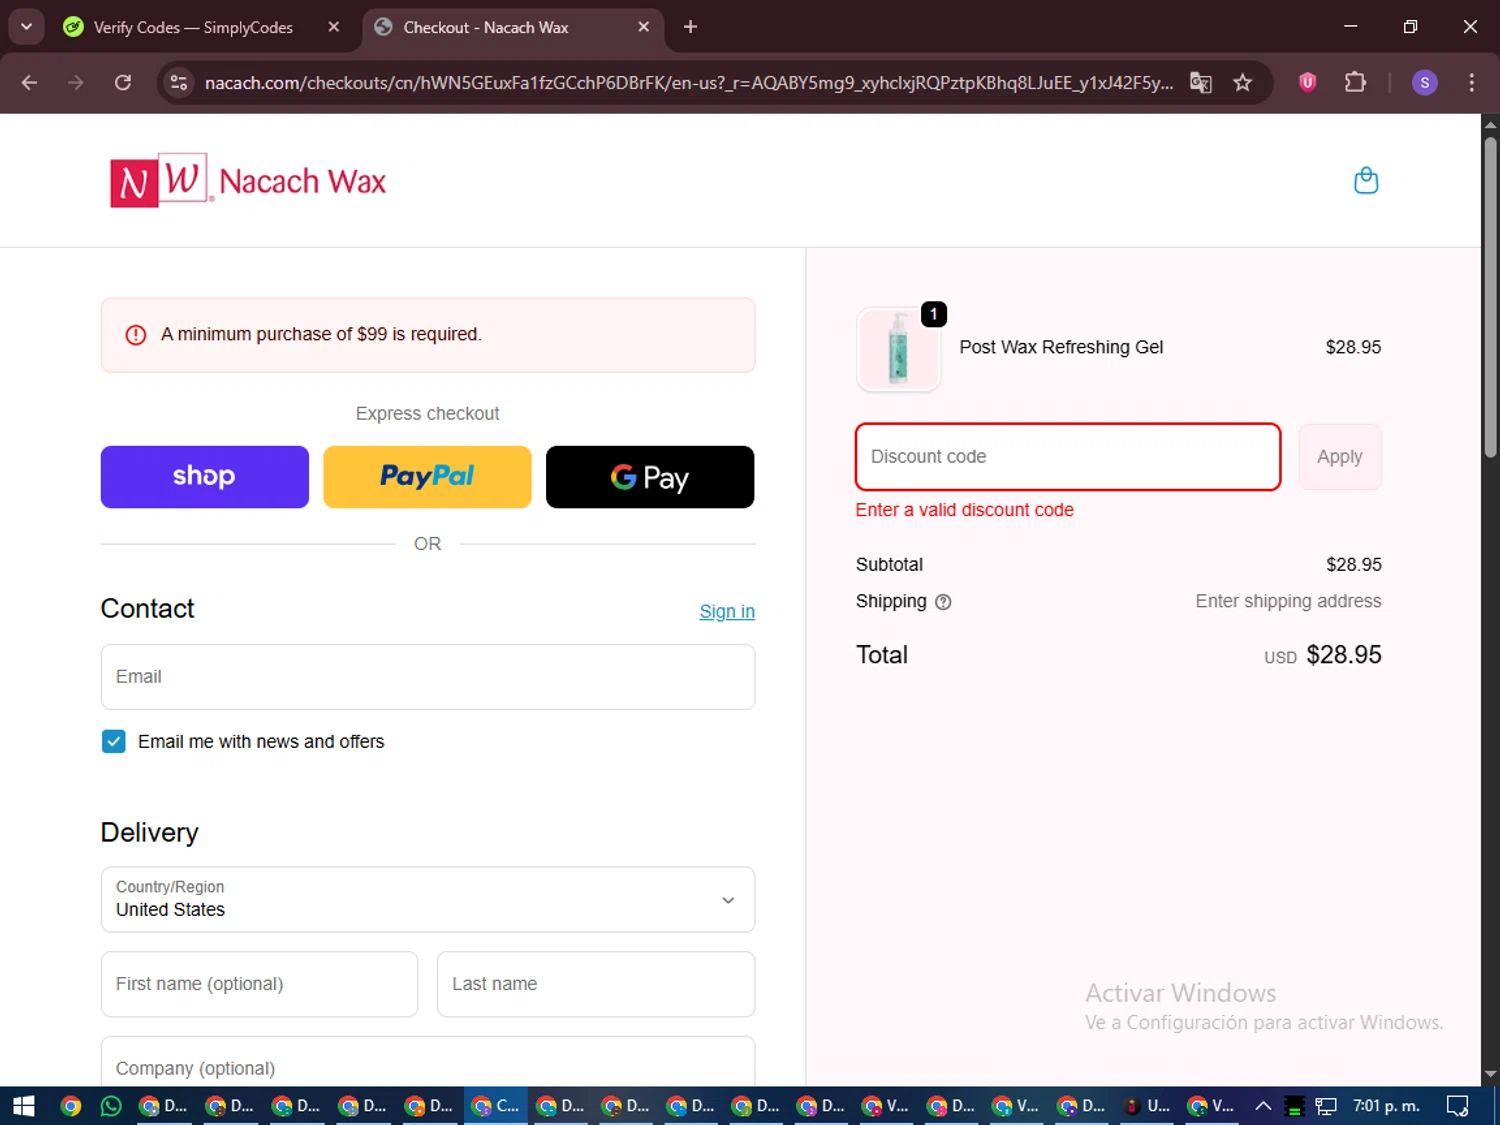Open the shopping bag cart icon
The width and height of the screenshot is (1500, 1125).
[1365, 181]
